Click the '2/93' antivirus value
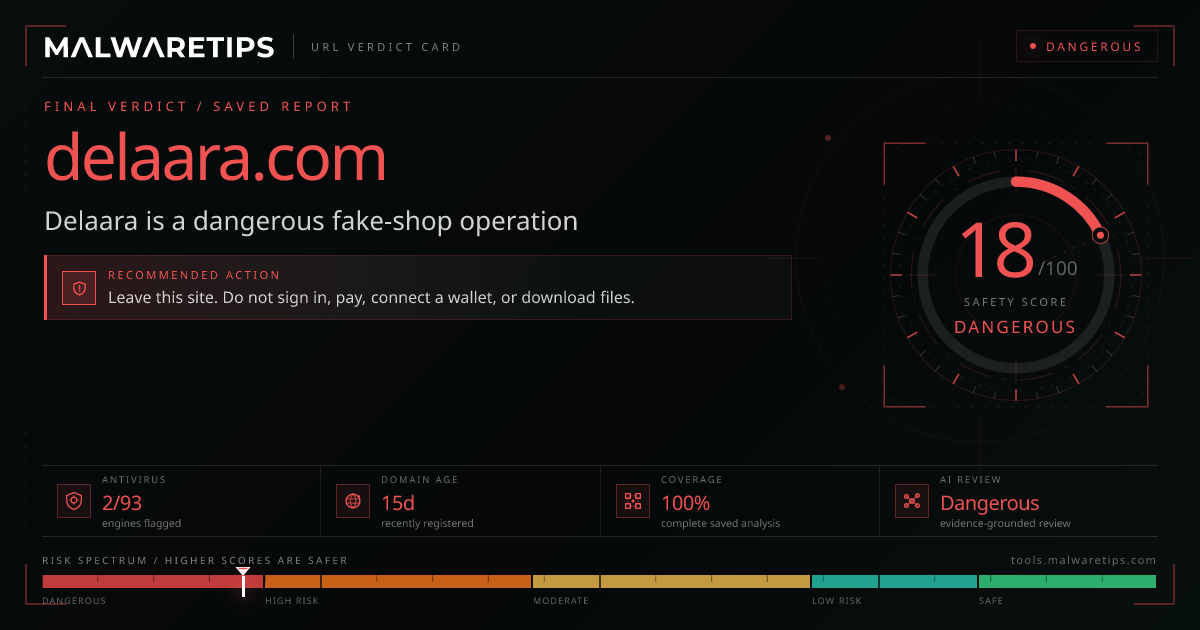1200x630 pixels. tap(122, 503)
